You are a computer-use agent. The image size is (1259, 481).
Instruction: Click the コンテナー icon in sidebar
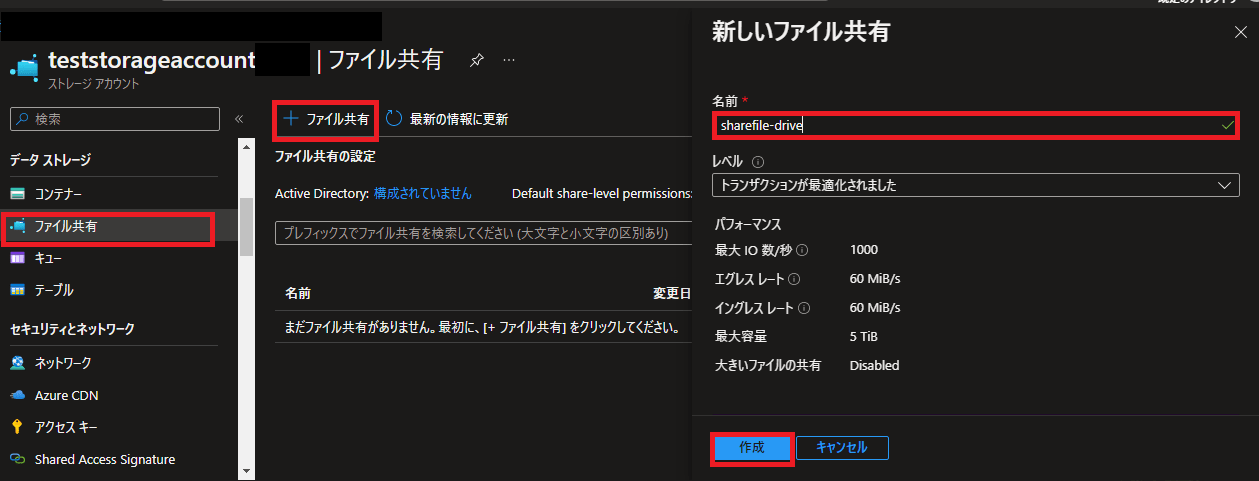[18, 193]
